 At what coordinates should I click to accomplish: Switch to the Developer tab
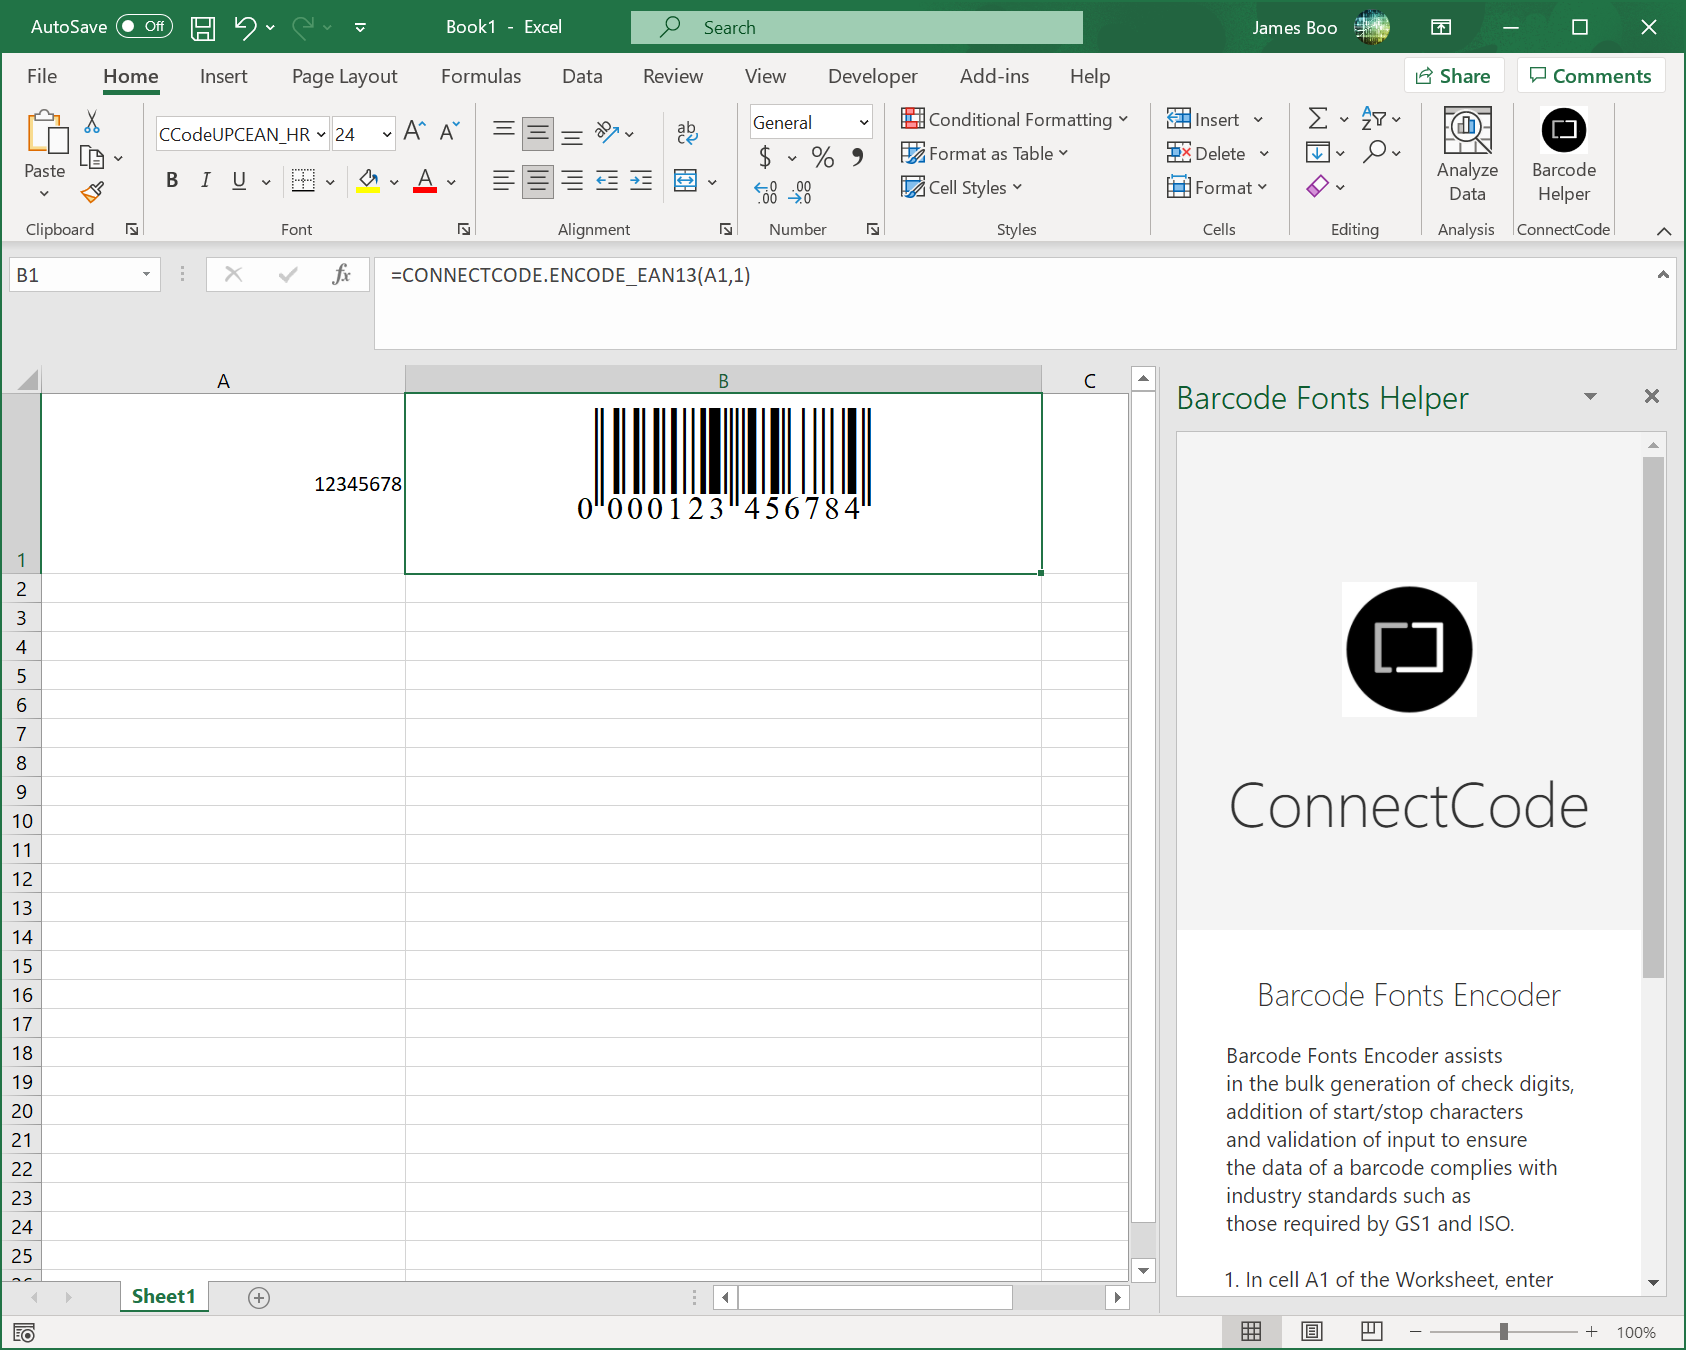pos(872,76)
